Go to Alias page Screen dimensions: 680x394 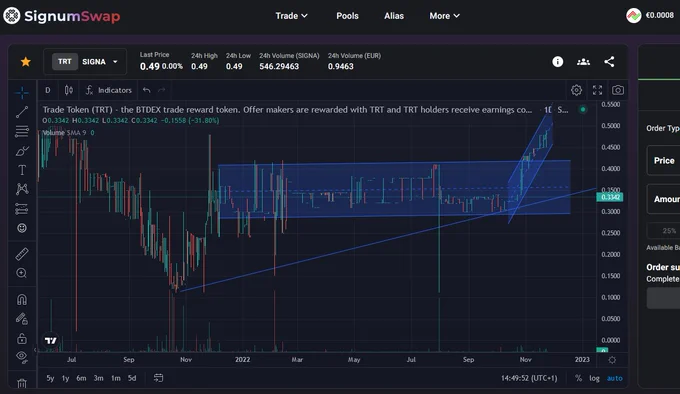(x=394, y=16)
